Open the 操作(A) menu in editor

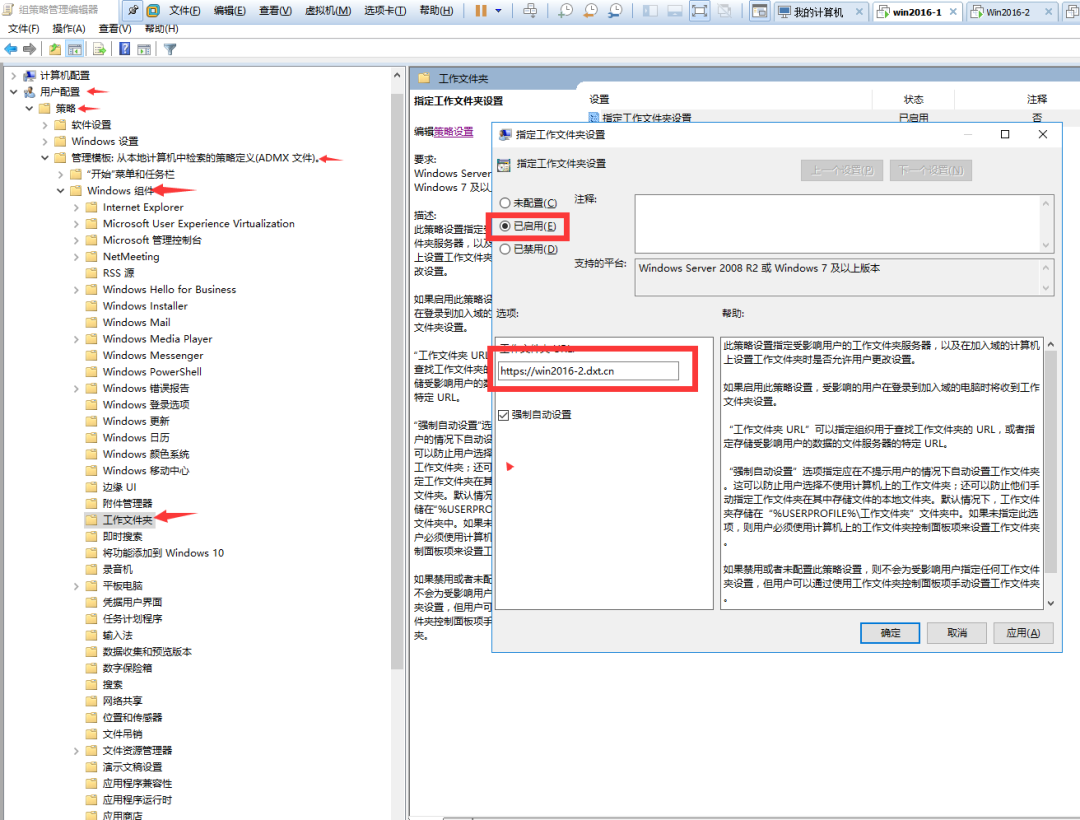pyautogui.click(x=69, y=28)
